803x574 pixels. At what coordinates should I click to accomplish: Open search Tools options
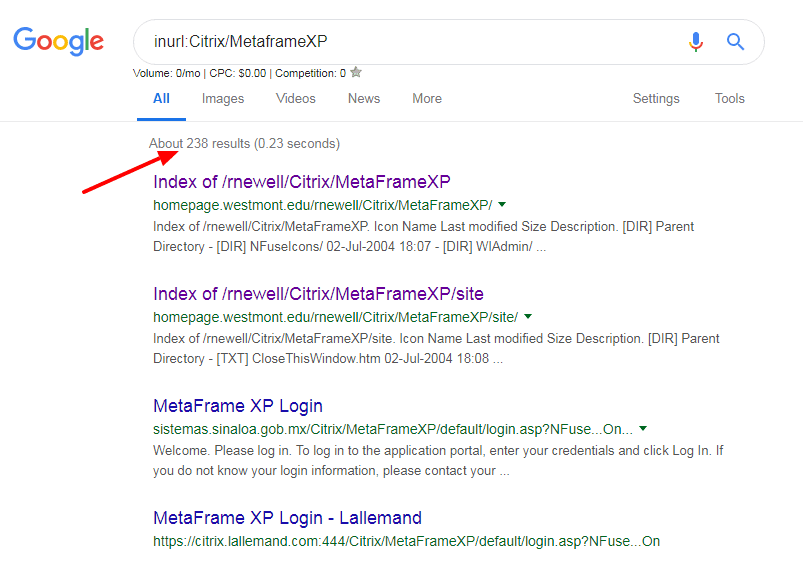tap(729, 98)
